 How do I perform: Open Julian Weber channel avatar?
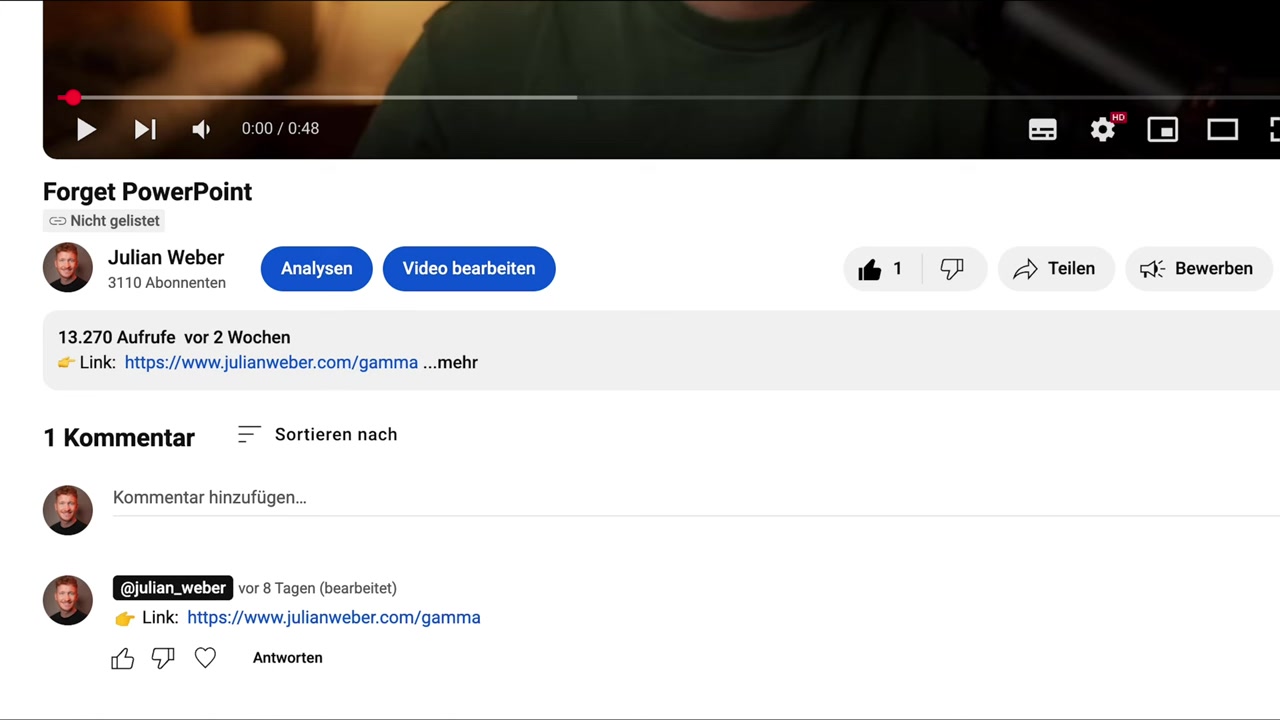pos(68,267)
